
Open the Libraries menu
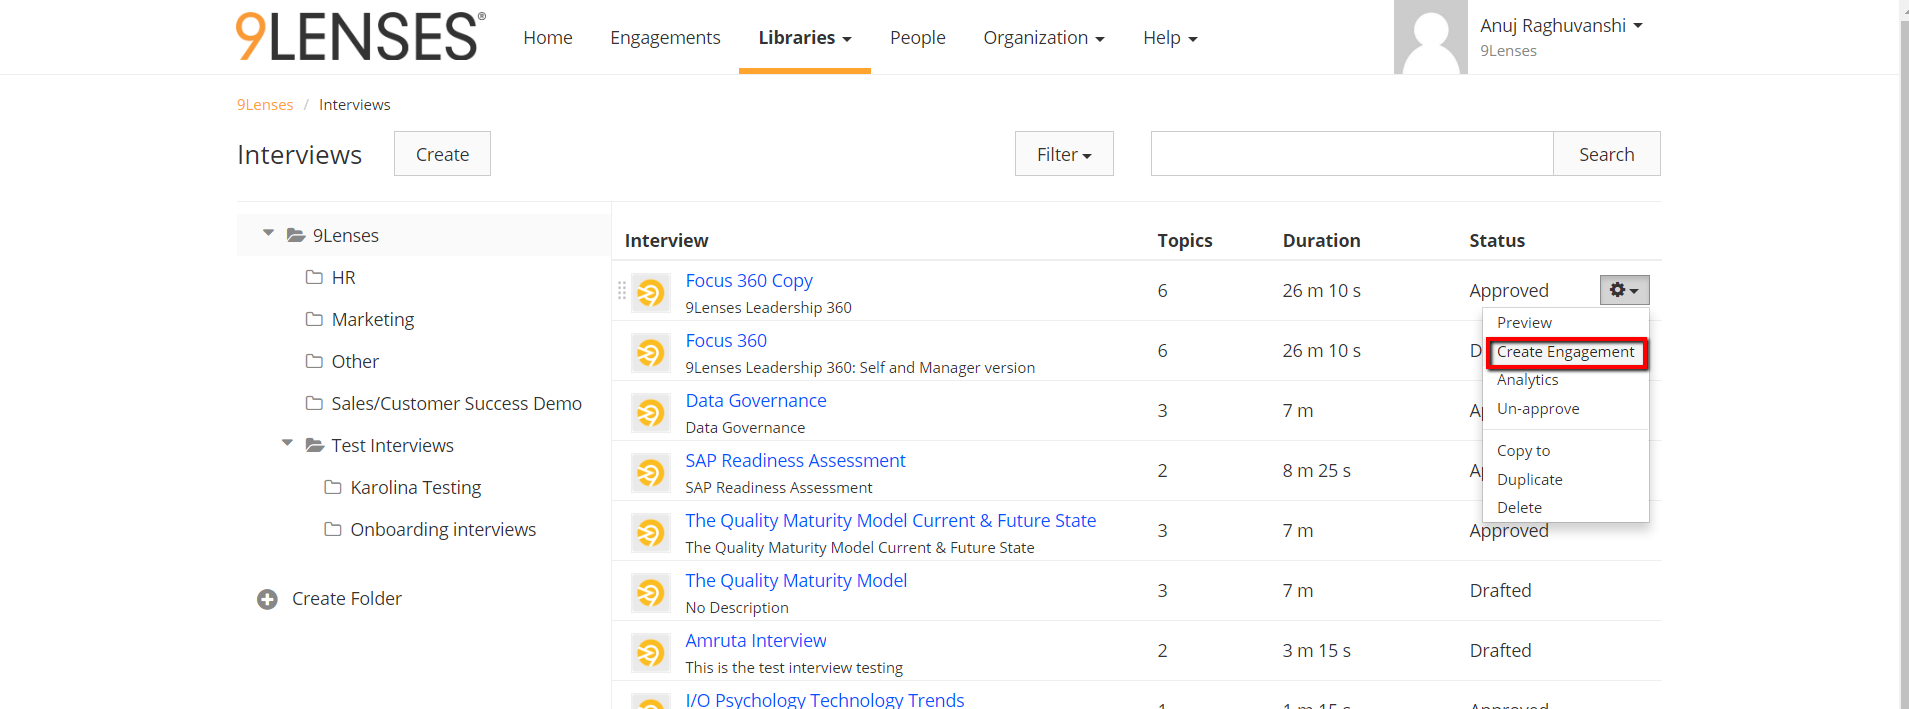(805, 37)
